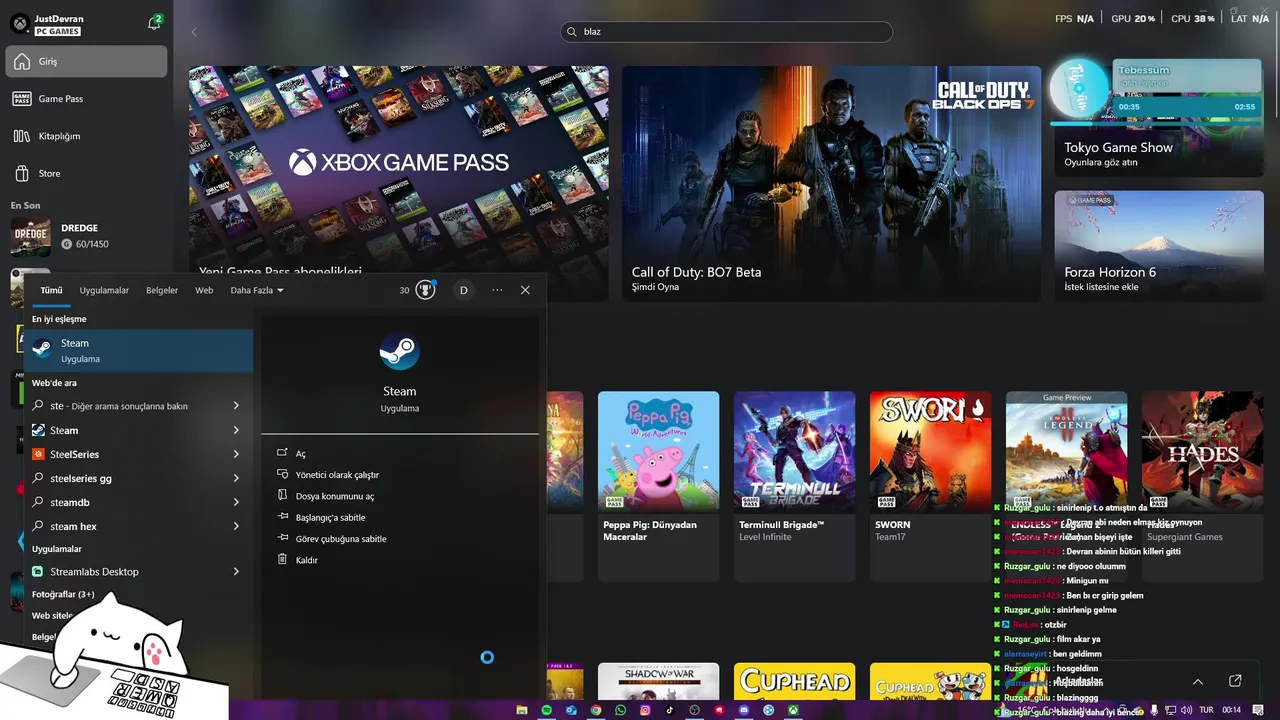Click the large Steam icon in preview pane
Image resolution: width=1280 pixels, height=720 pixels.
click(x=399, y=352)
